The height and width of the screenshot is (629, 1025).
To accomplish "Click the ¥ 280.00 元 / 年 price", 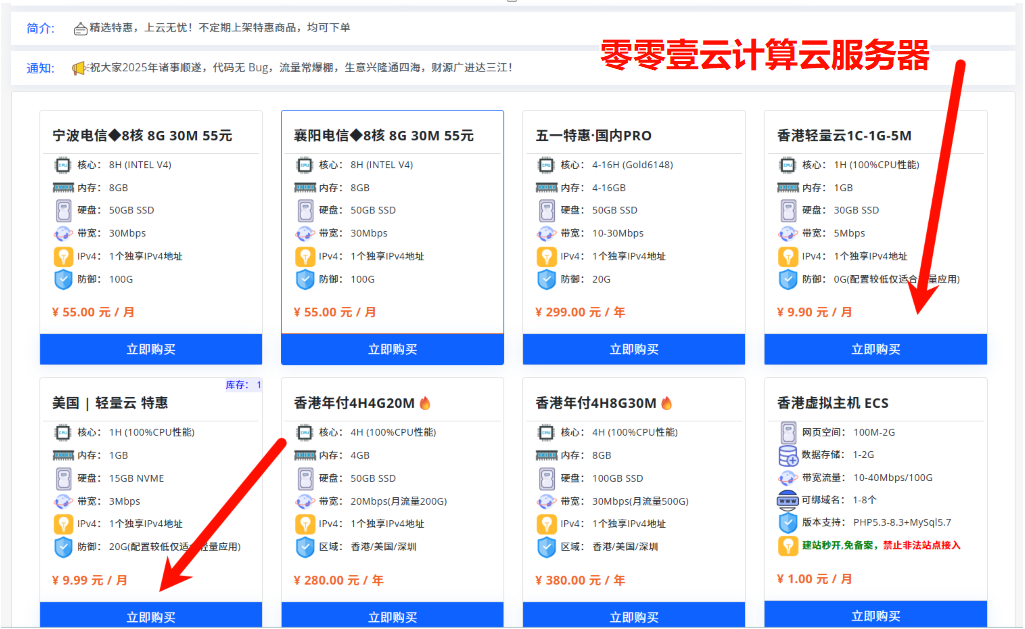I will pos(339,580).
